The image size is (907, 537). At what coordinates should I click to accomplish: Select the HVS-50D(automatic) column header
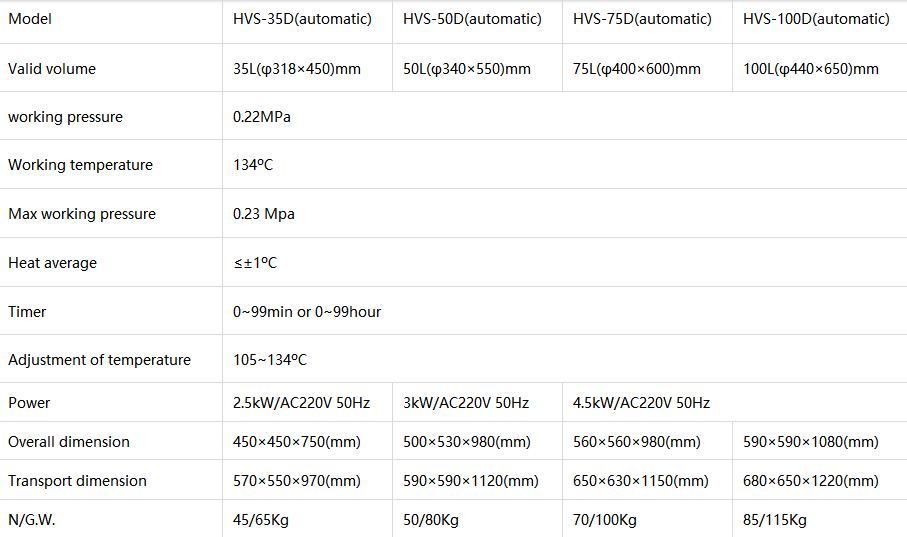pos(472,19)
